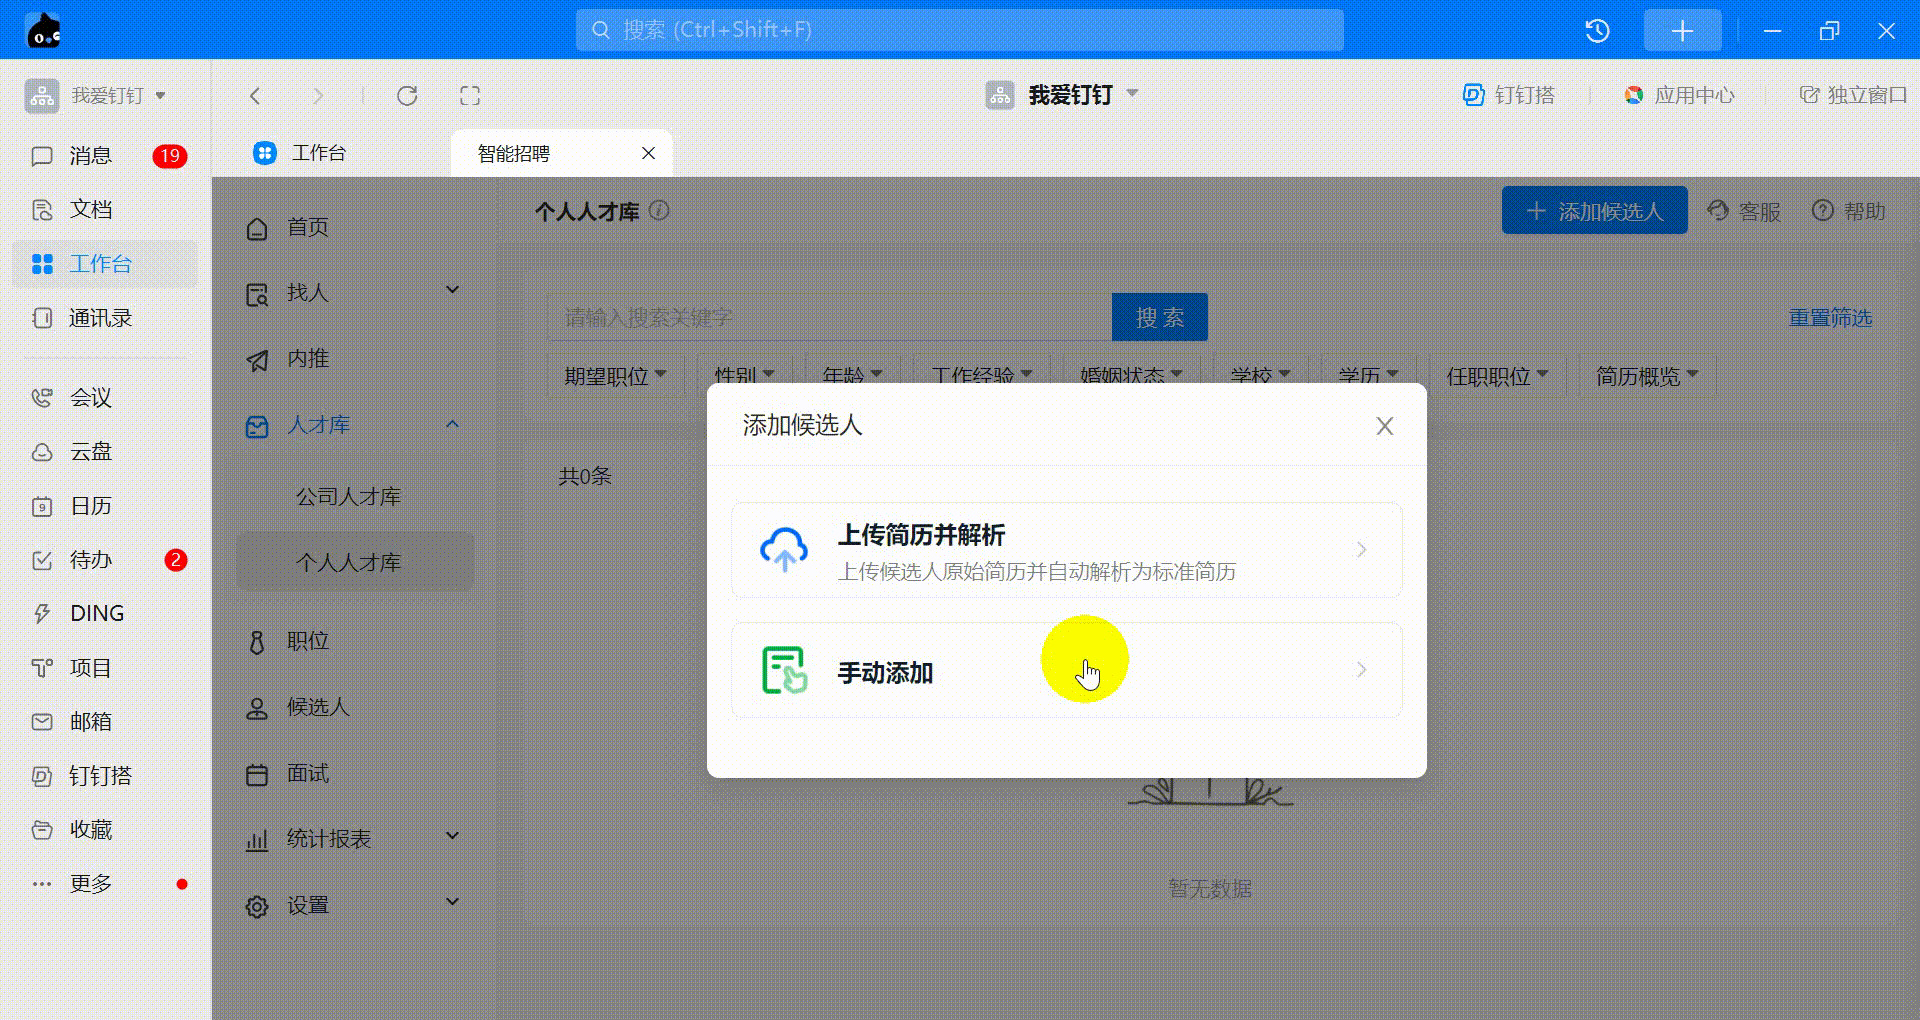This screenshot has width=1920, height=1020.
Task: Open the 我爱钉钉 organization dropdown in sidebar
Action: (97, 96)
